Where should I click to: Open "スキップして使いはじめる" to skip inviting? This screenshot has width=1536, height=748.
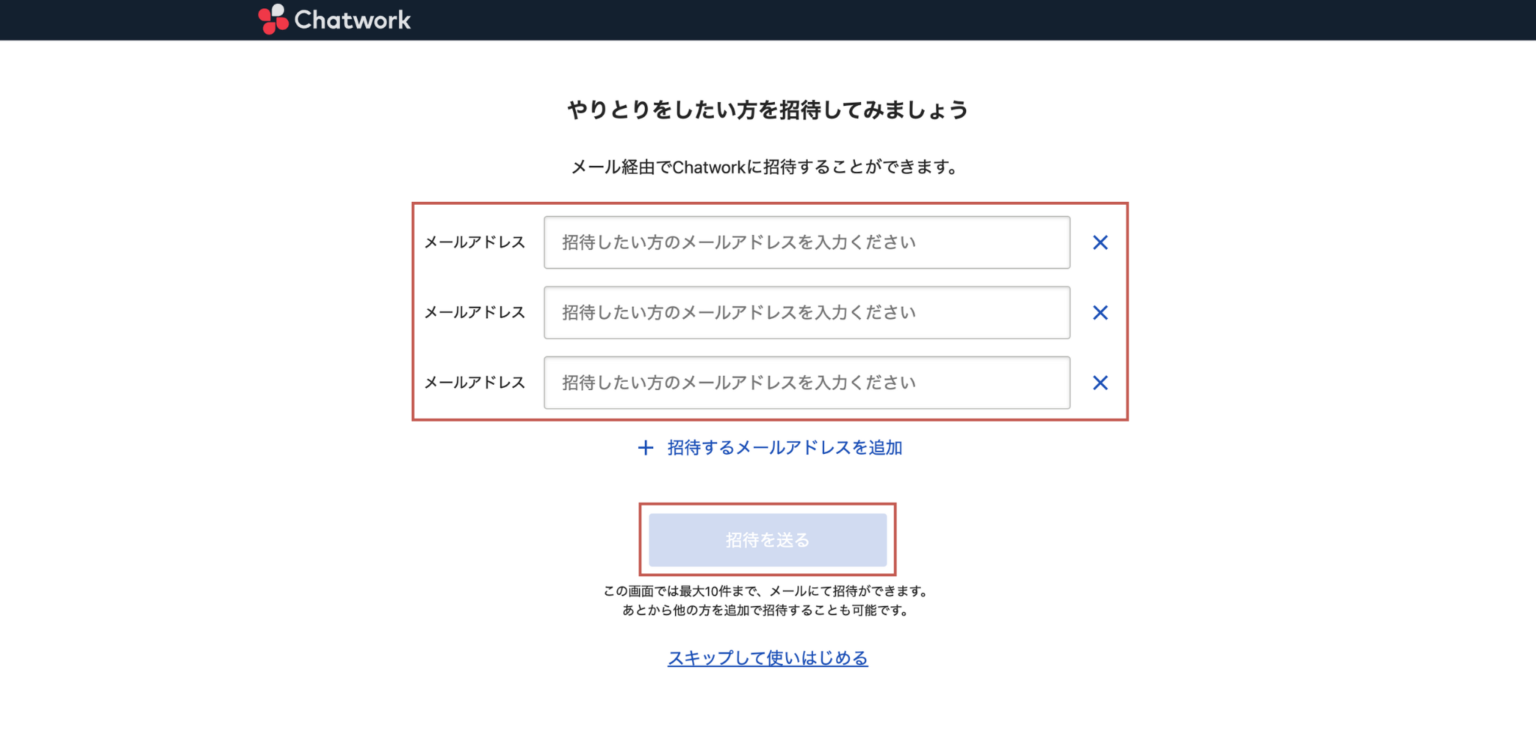(768, 658)
